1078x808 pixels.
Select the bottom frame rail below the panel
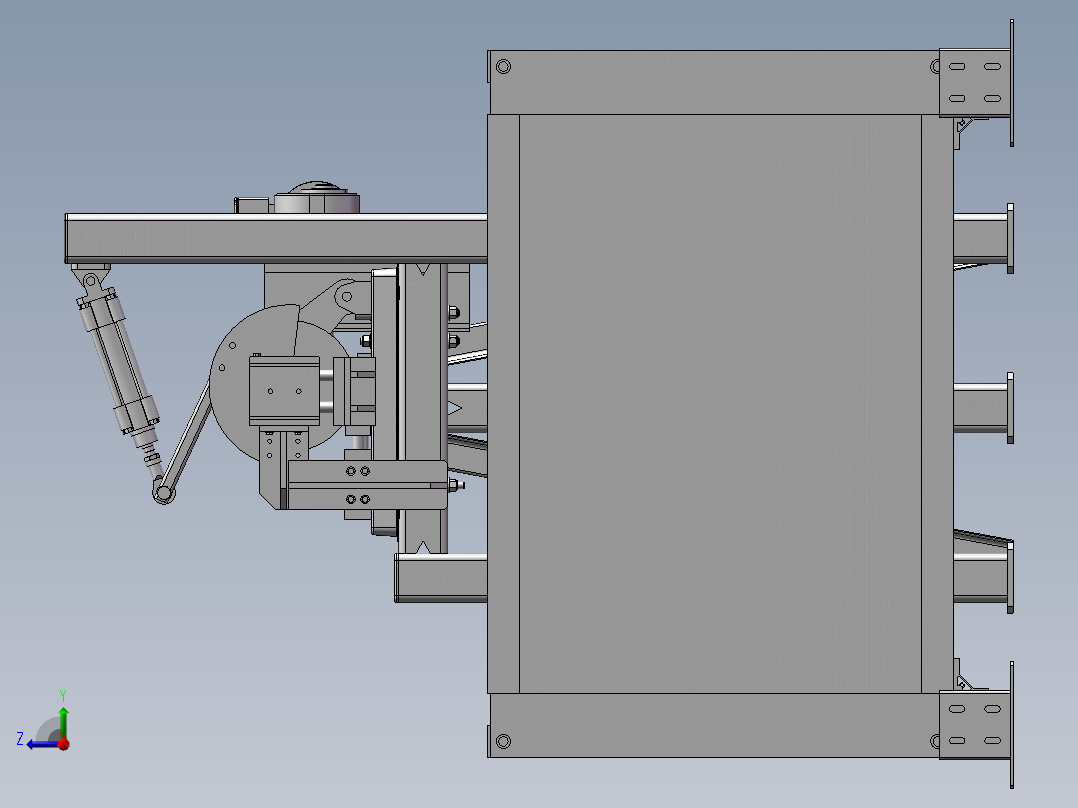714,725
